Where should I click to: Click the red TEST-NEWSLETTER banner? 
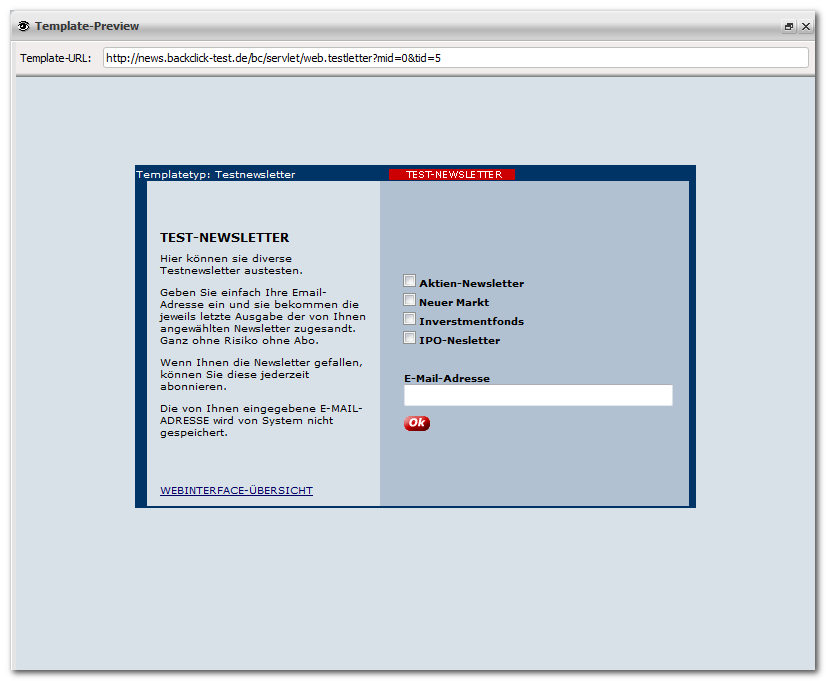coord(452,174)
